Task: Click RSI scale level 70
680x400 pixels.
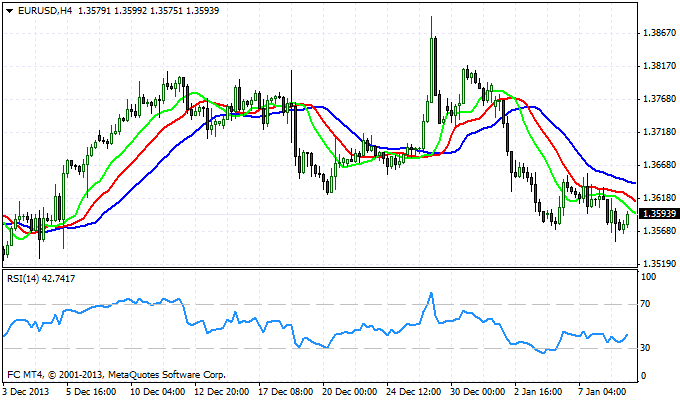Action: point(646,304)
